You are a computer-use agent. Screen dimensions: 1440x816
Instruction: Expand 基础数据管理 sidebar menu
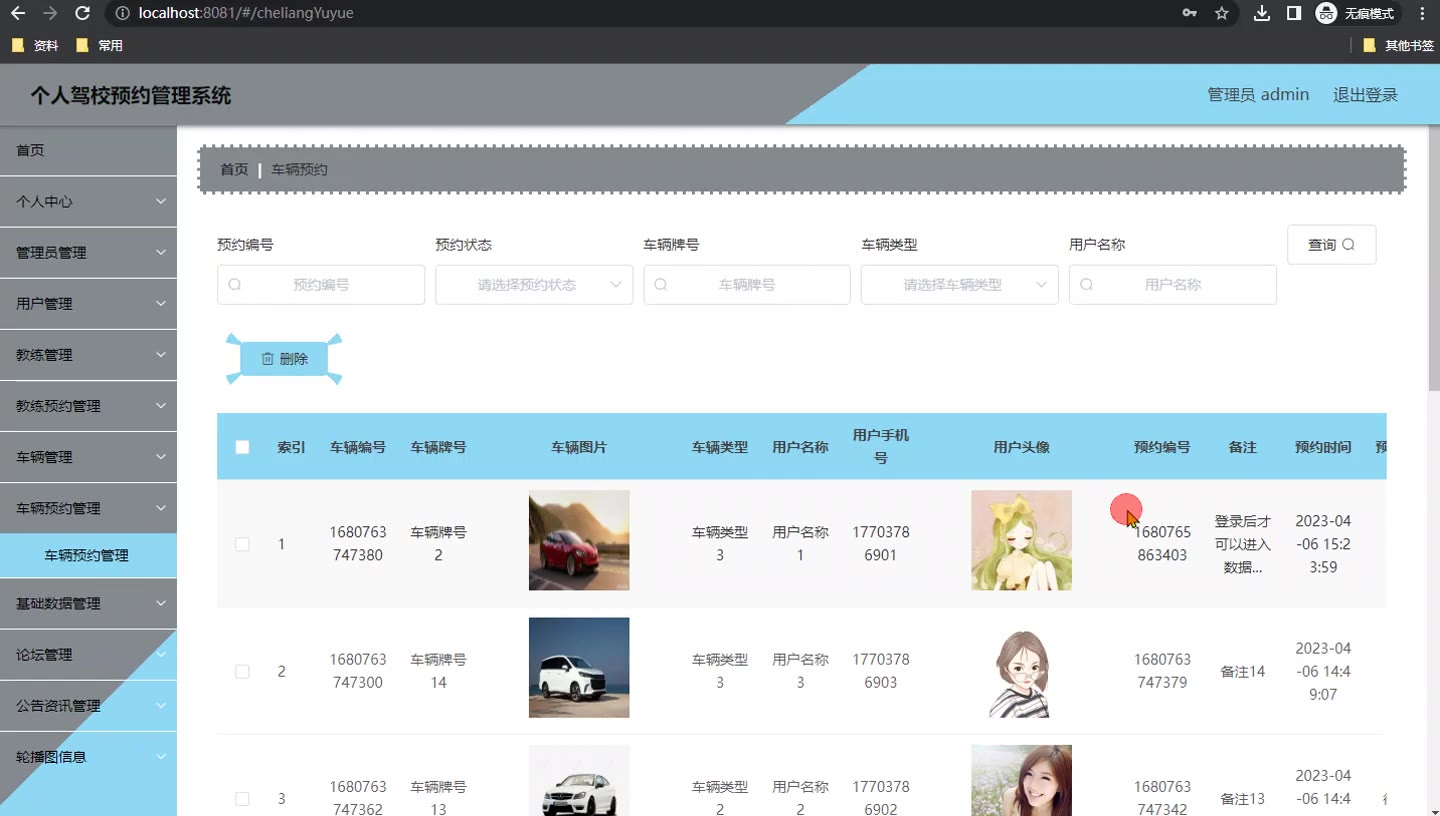point(88,604)
